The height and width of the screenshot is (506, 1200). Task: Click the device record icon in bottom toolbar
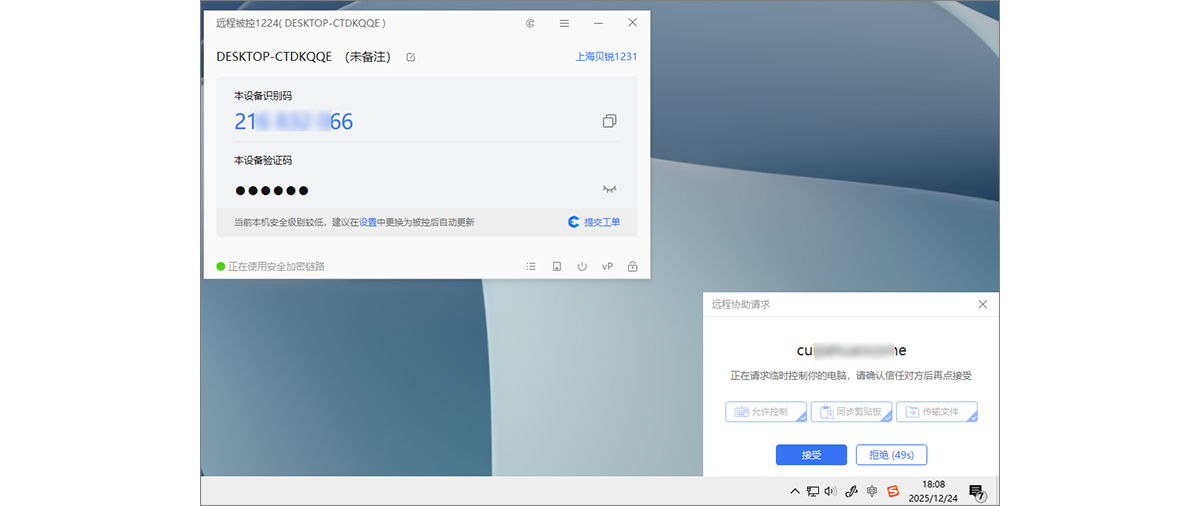coord(557,267)
